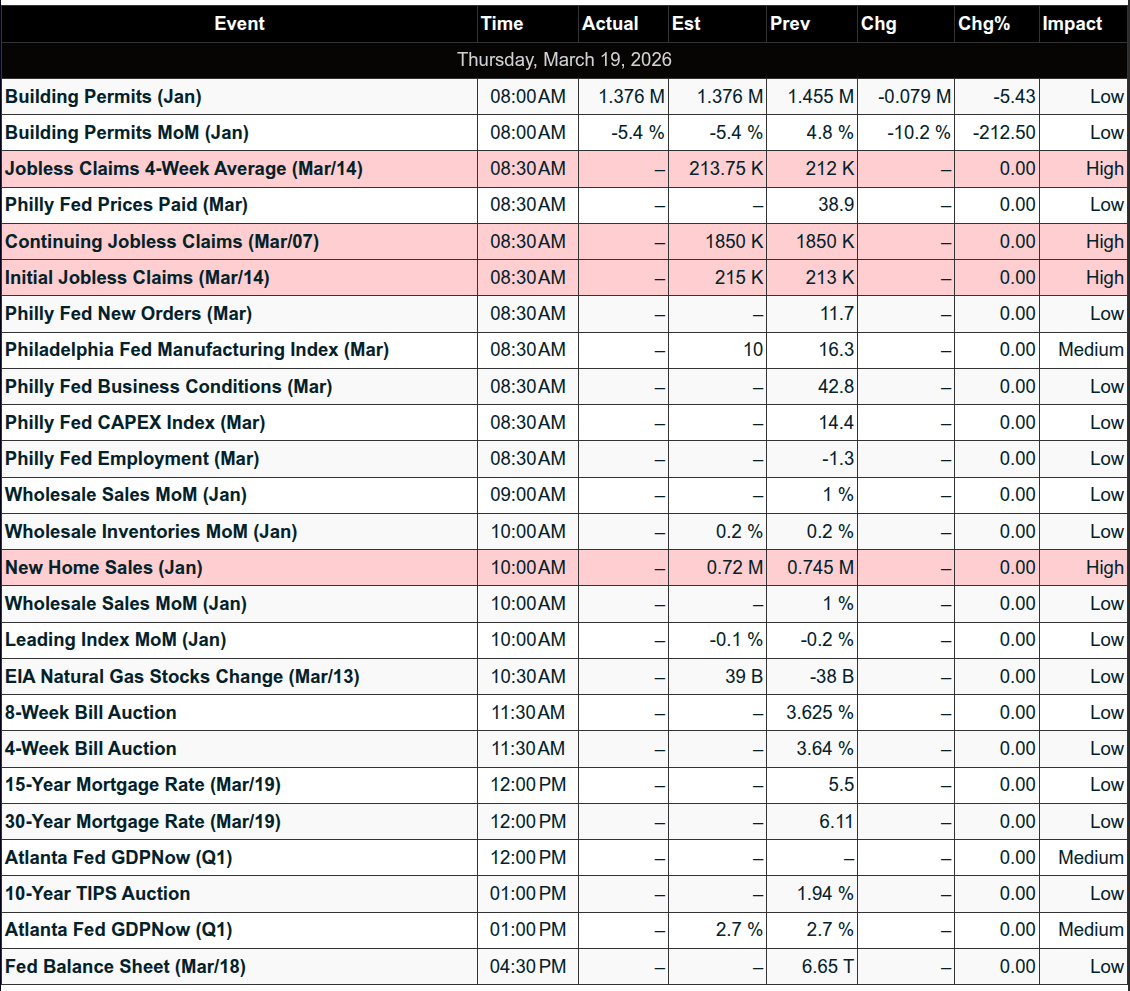Sort by the Time column header
This screenshot has width=1130, height=991.
tap(502, 24)
